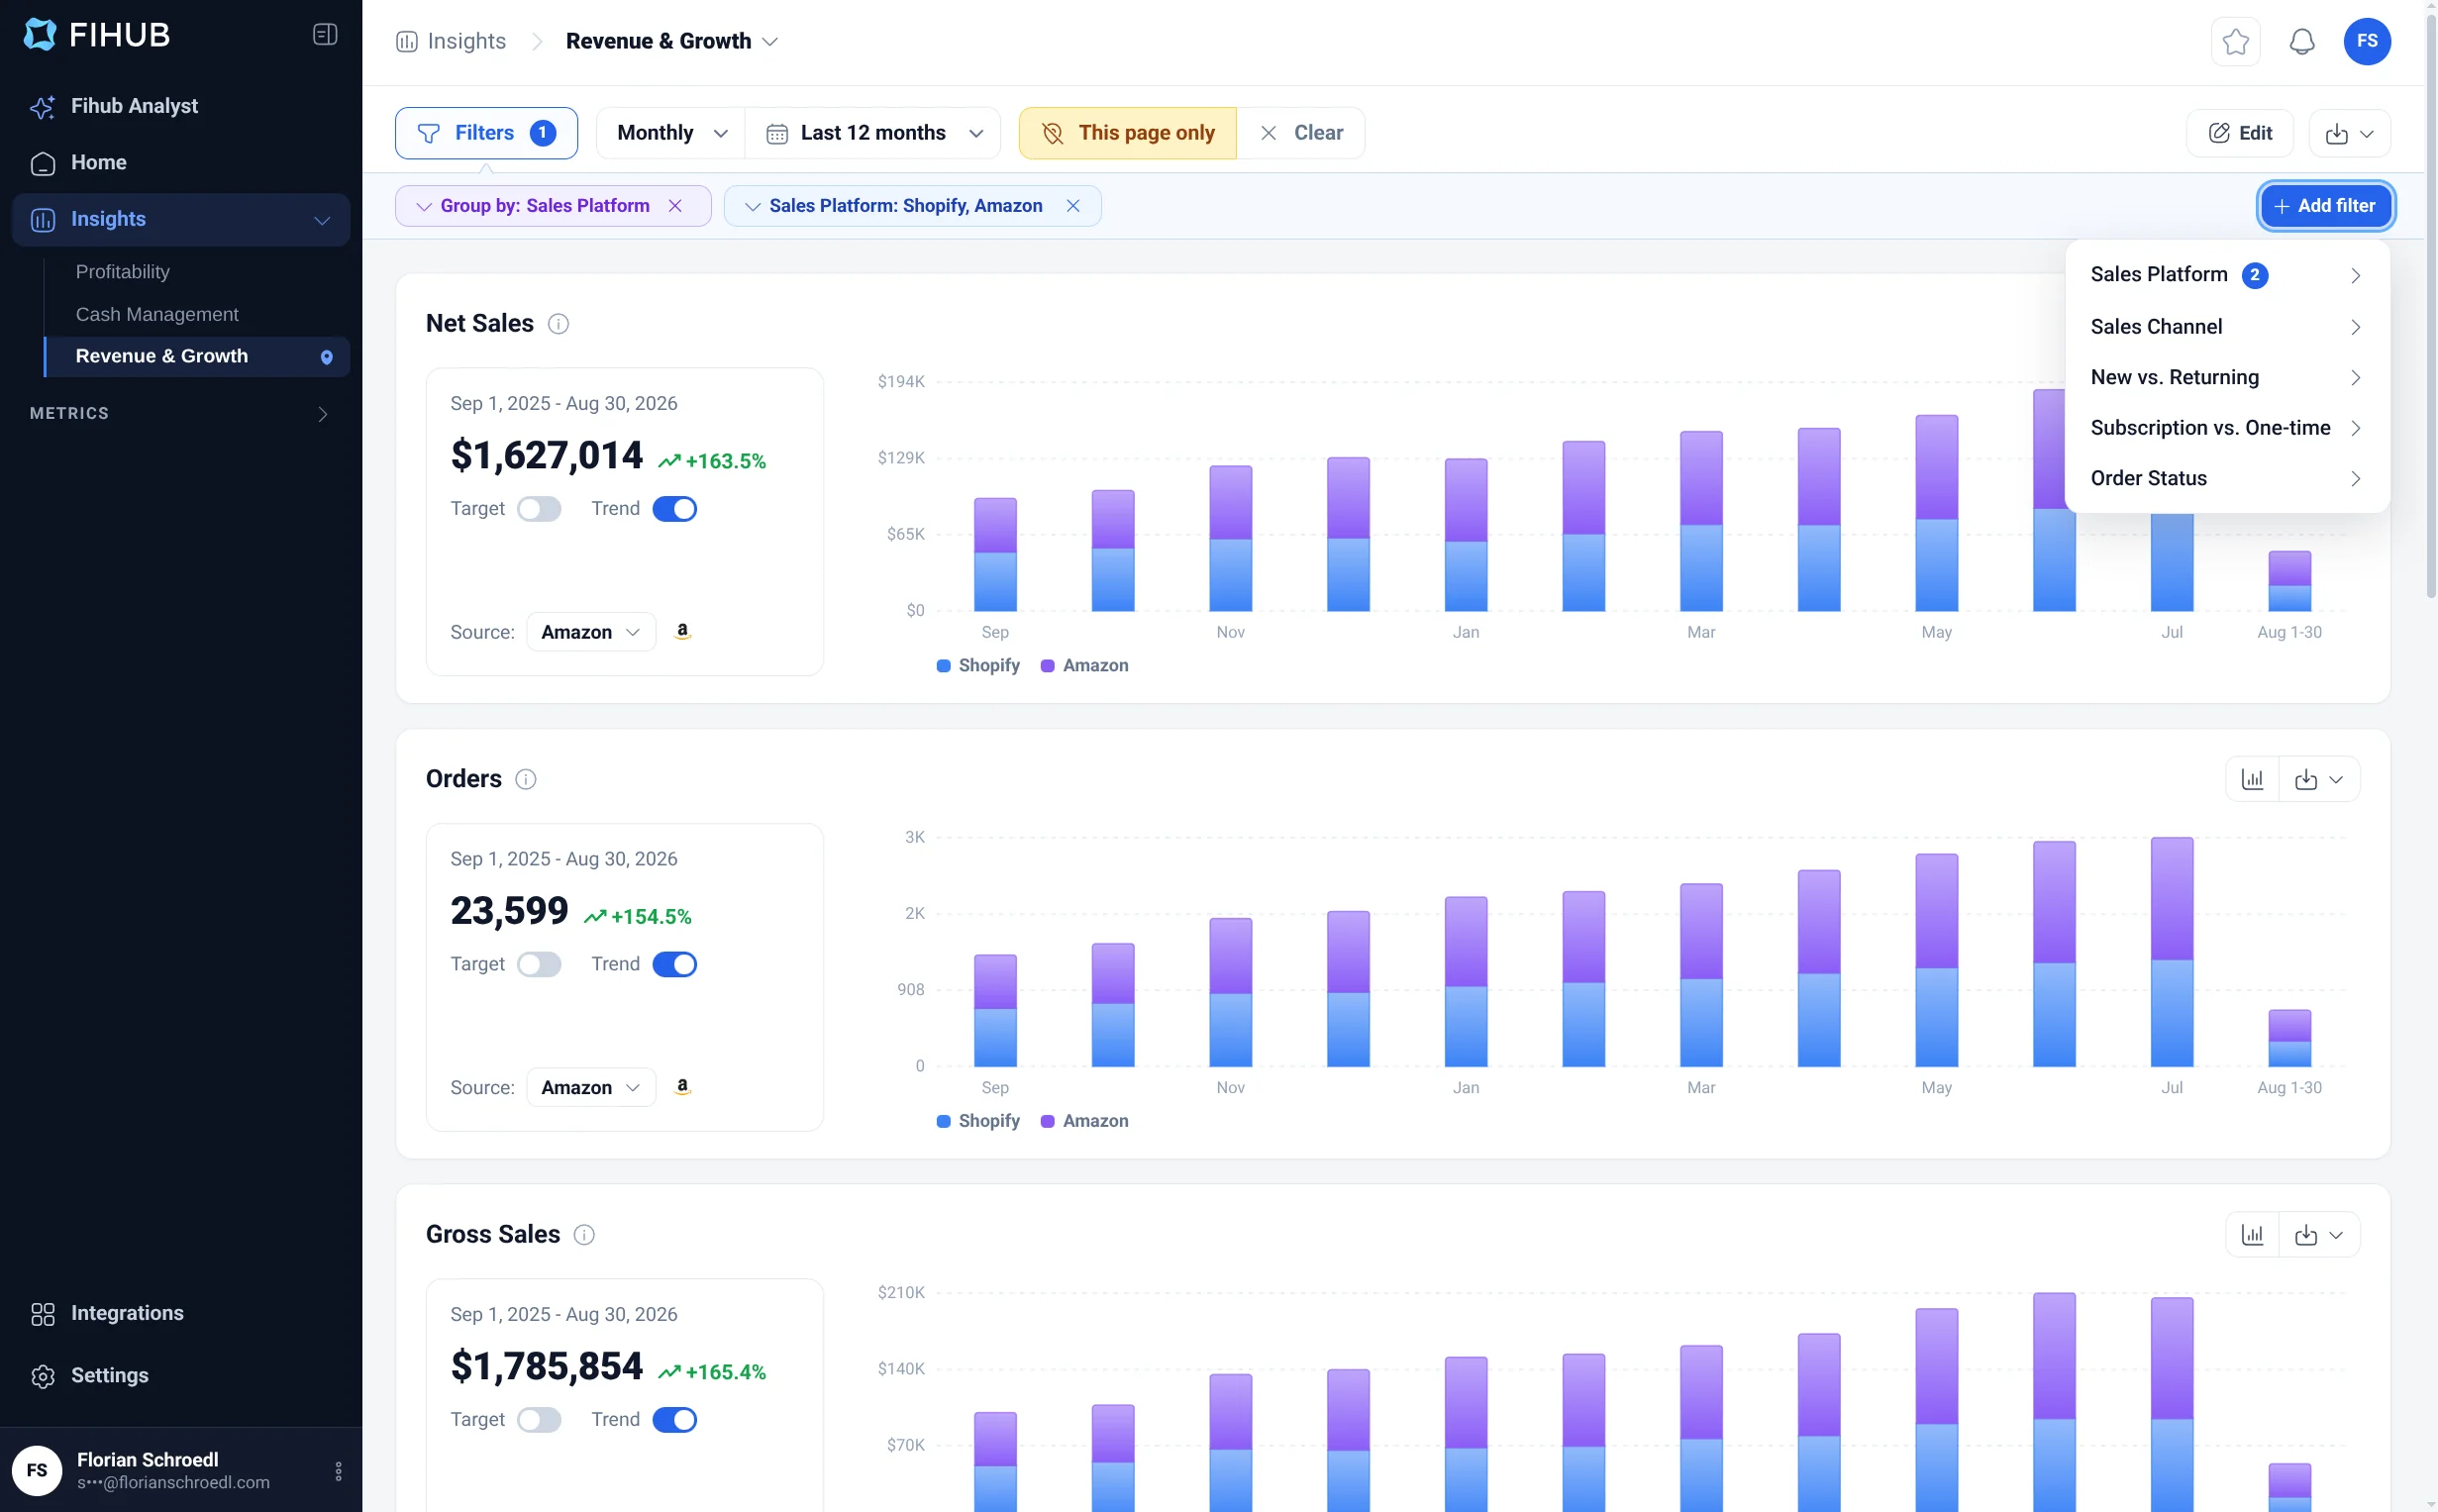
Task: Click the Orders export download icon
Action: coord(2319,779)
